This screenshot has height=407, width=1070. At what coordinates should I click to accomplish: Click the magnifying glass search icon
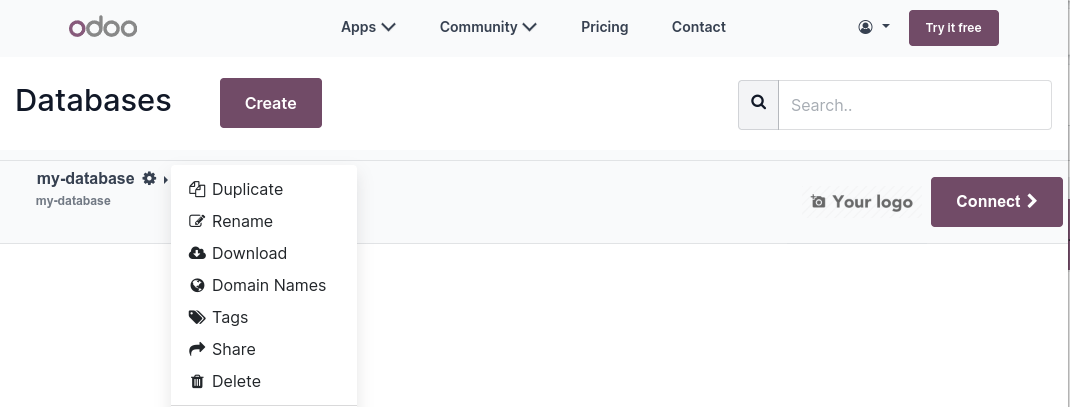(758, 104)
